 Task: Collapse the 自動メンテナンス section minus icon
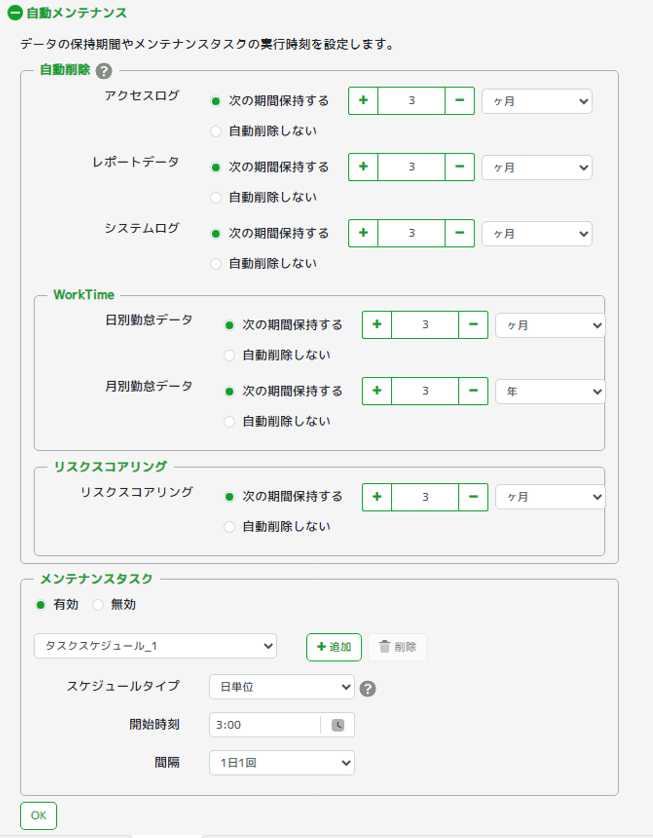point(15,13)
